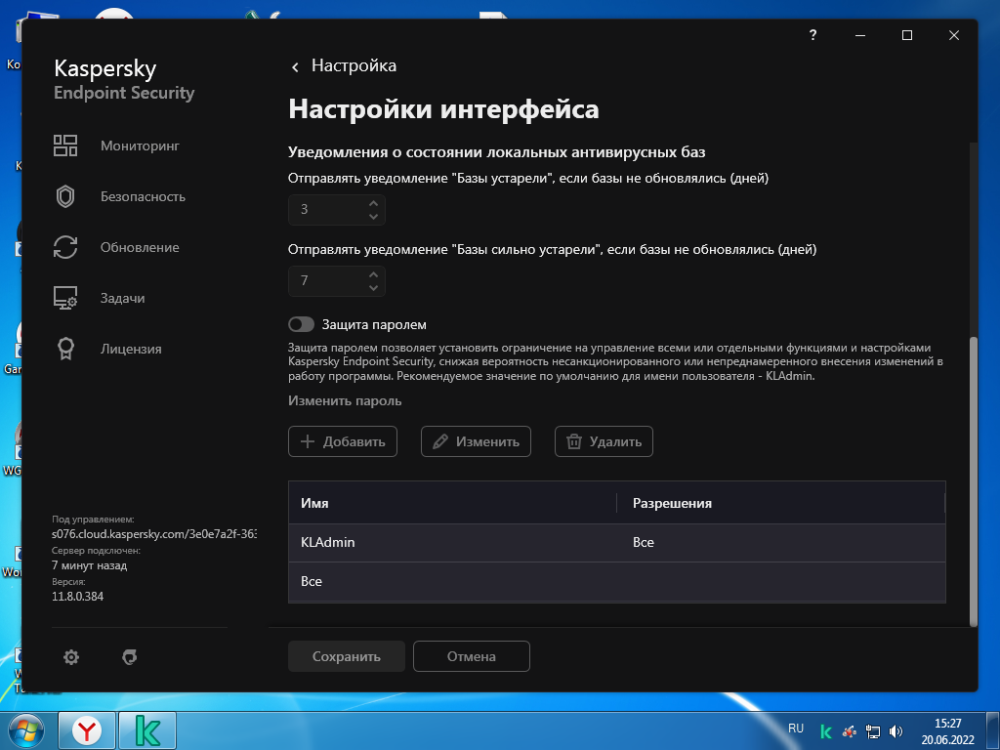Click the taskbar clock showing 15:27
1000x750 pixels.
[x=948, y=731]
